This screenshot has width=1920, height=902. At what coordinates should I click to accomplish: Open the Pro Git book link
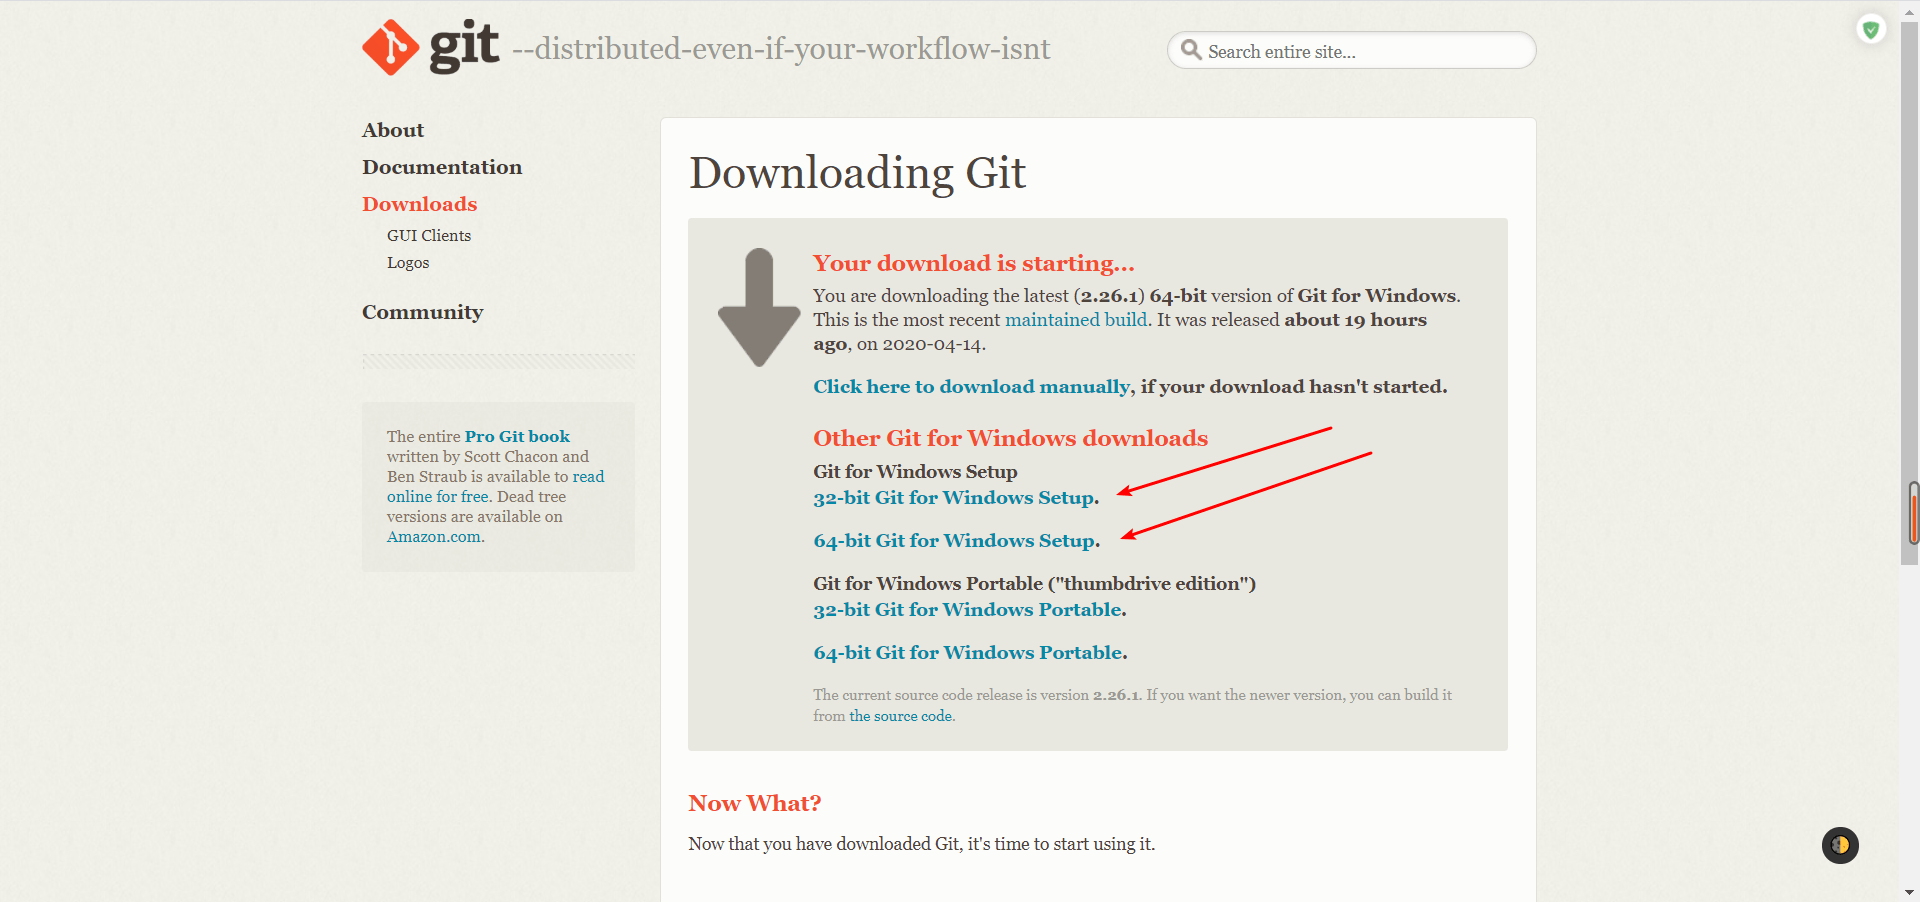(x=517, y=437)
